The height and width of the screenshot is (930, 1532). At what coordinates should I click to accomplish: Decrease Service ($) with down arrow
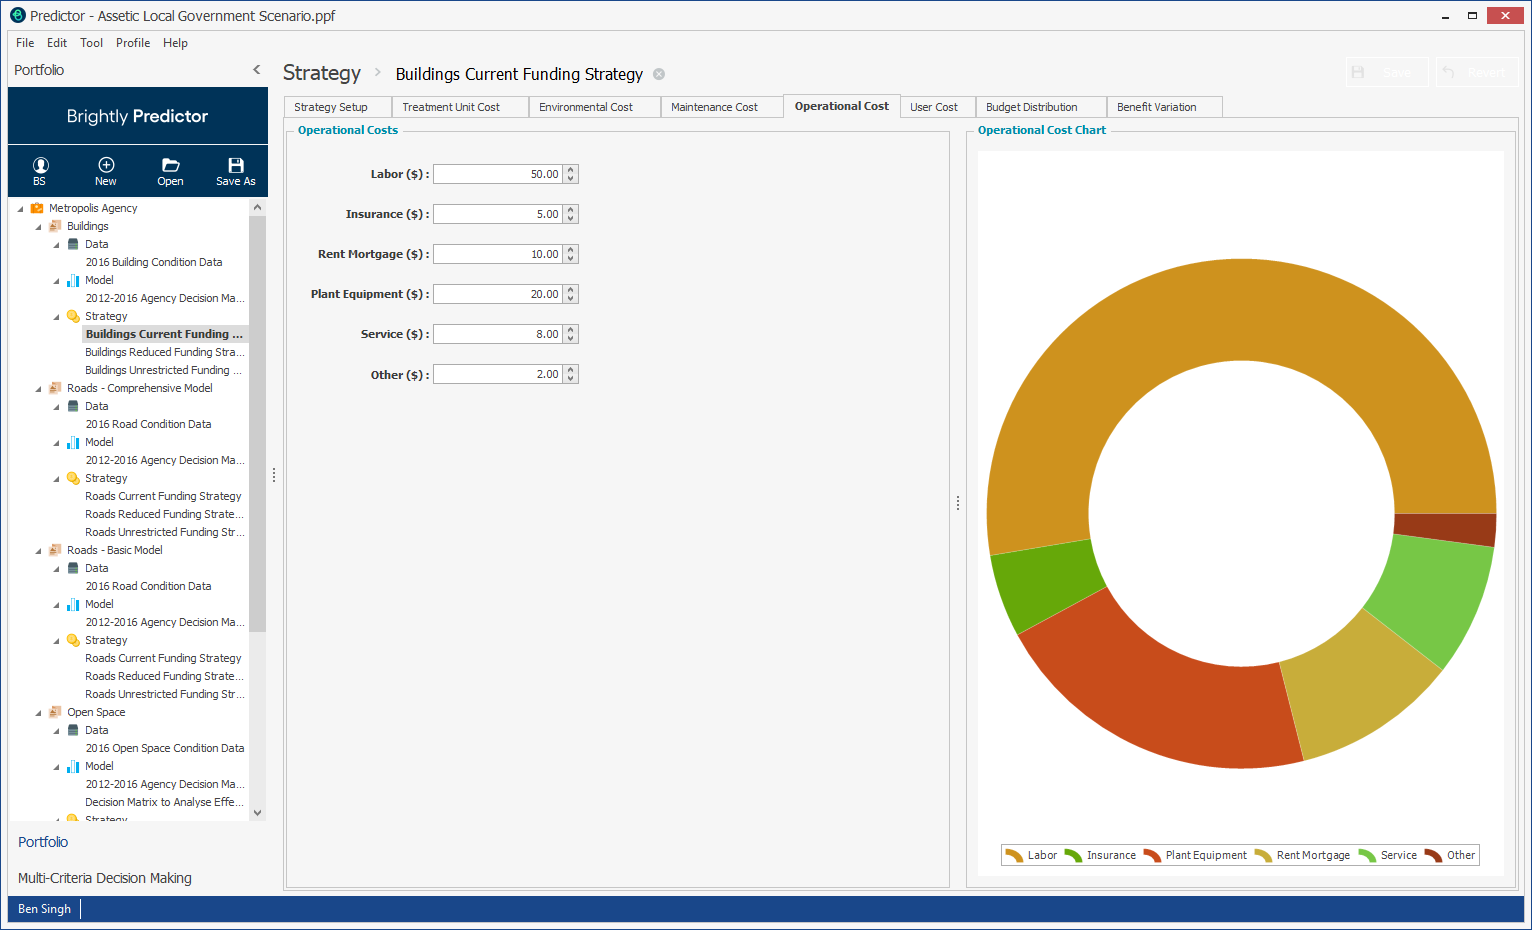pyautogui.click(x=571, y=339)
